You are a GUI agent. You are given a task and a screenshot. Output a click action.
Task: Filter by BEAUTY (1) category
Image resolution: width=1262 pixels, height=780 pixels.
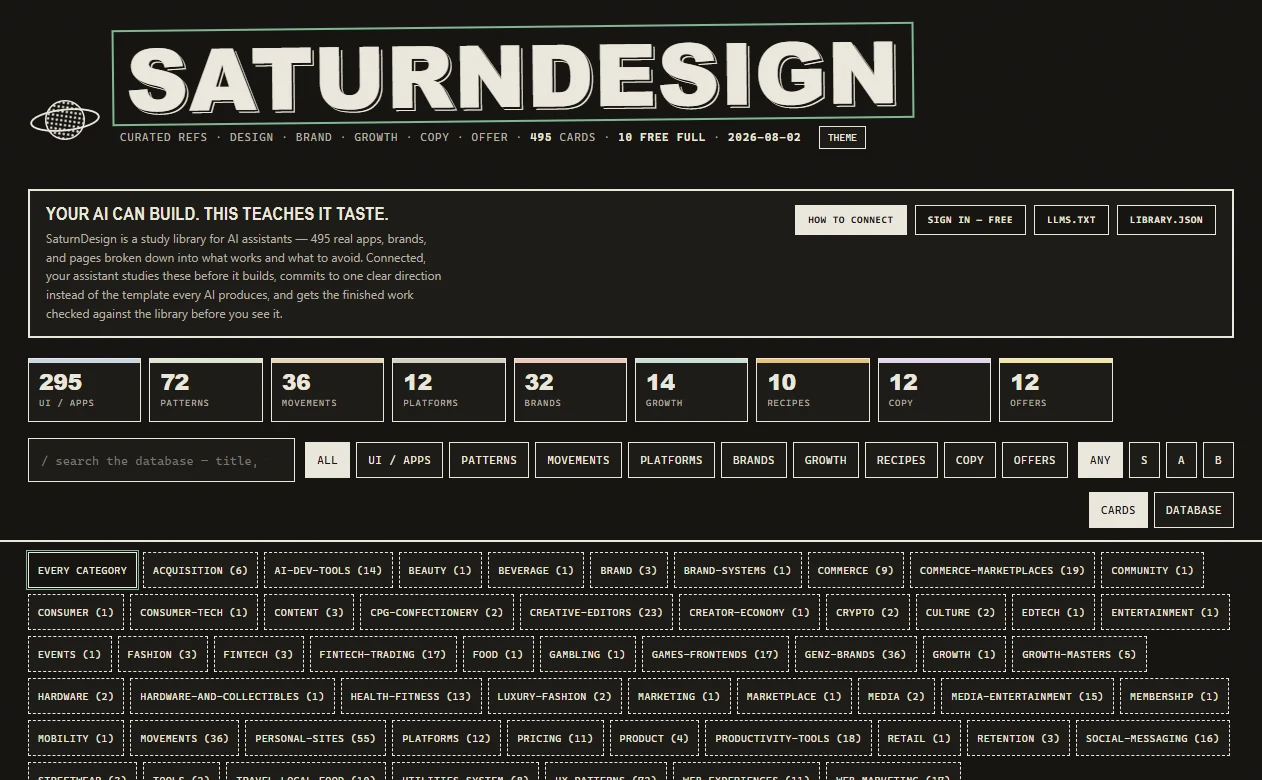click(x=440, y=570)
